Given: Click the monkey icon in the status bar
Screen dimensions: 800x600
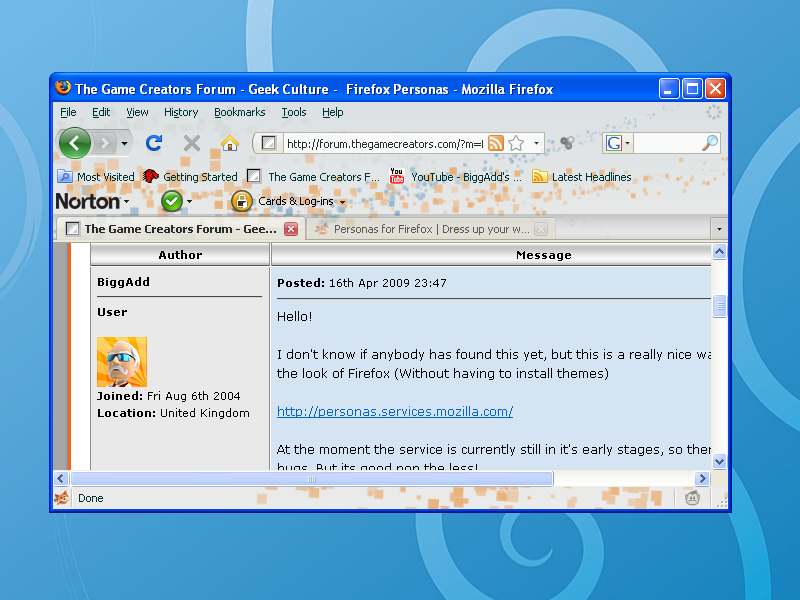Looking at the screenshot, I should [x=692, y=497].
